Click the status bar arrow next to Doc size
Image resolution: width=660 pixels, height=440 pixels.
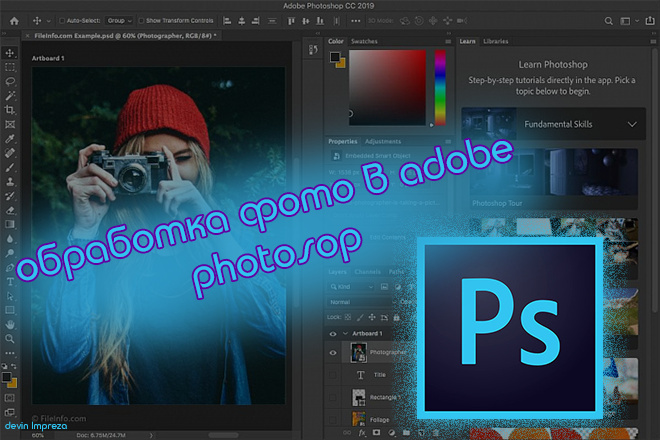(151, 435)
